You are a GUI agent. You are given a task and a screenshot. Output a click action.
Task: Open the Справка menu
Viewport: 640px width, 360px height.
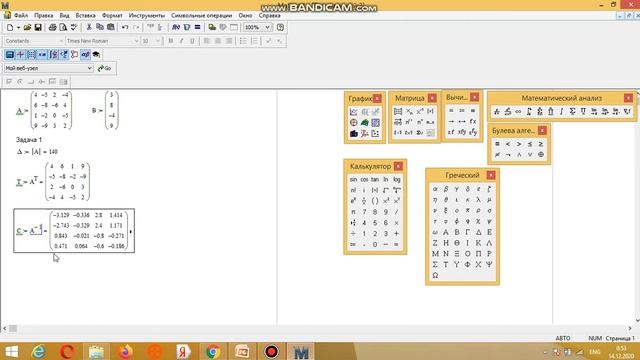coord(269,16)
